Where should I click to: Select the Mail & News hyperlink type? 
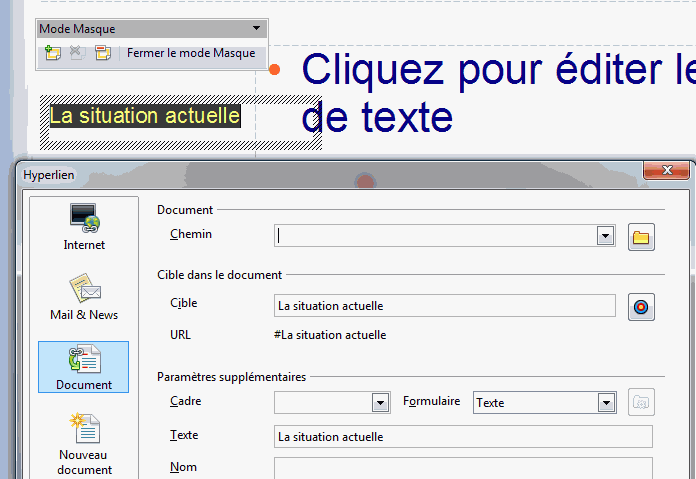click(x=84, y=297)
